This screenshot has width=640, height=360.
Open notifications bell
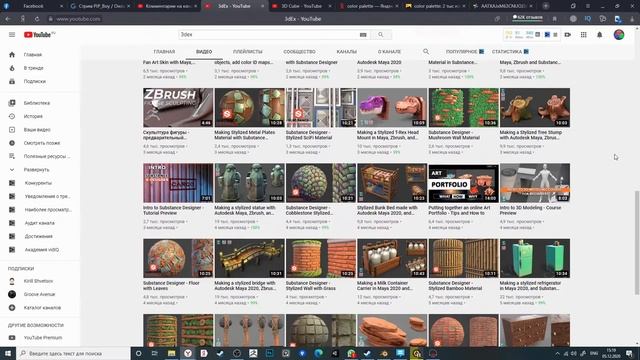[x=600, y=35]
